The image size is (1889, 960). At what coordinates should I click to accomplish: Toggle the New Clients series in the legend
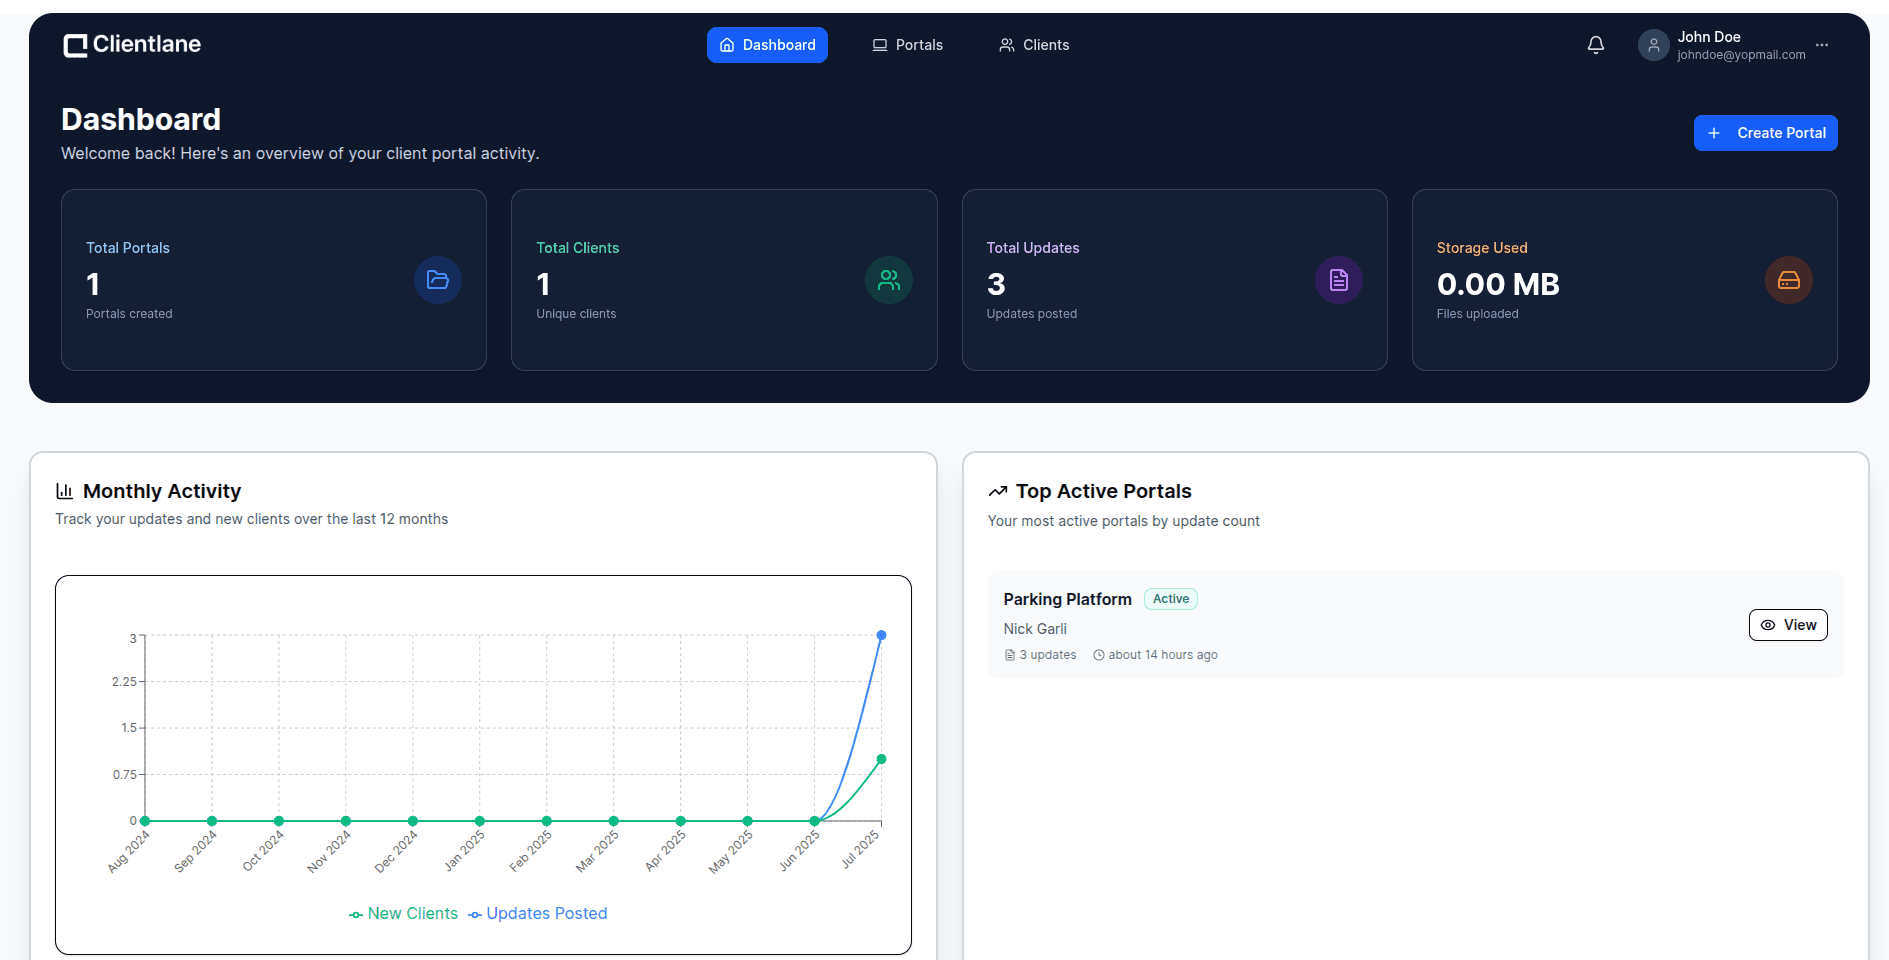pyautogui.click(x=403, y=913)
